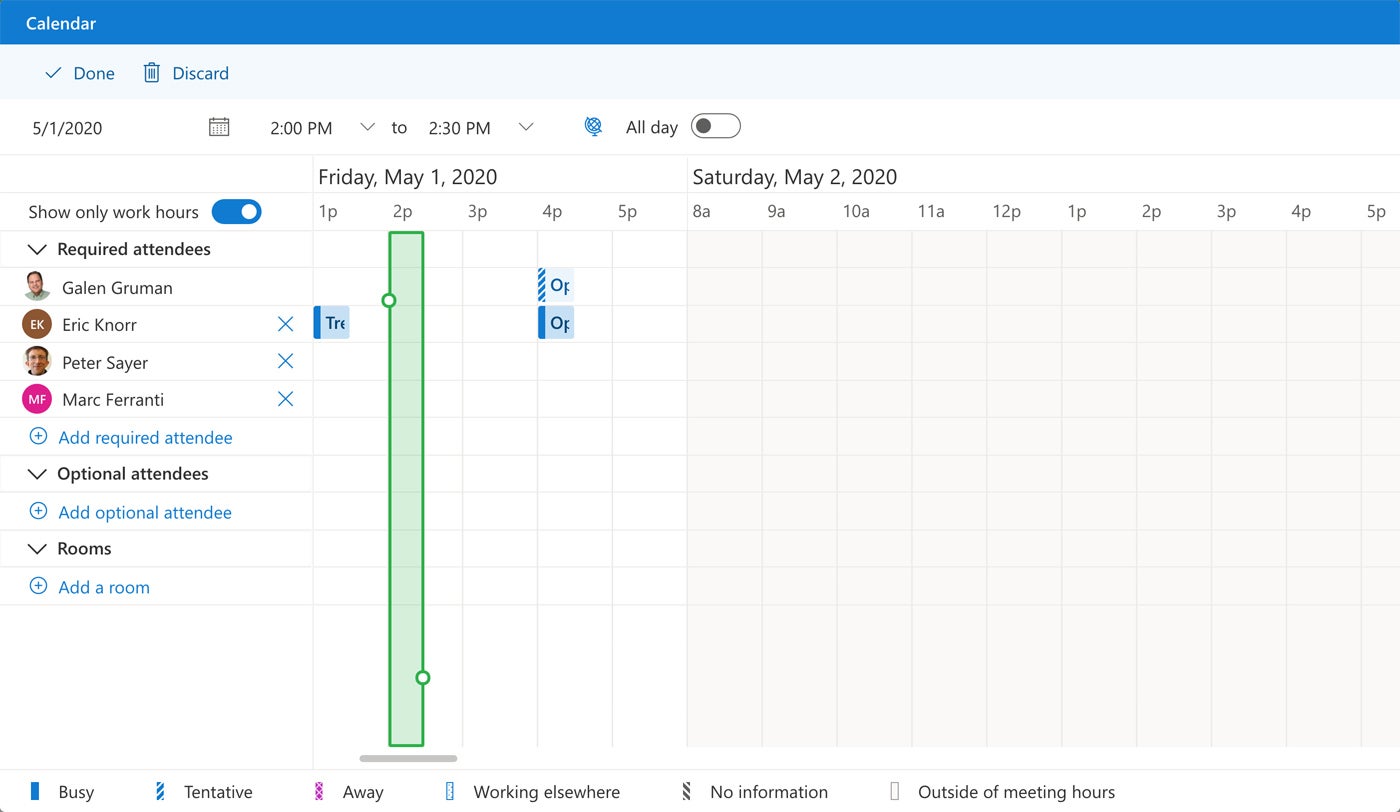Click the bottom handle of the green time selection
This screenshot has width=1400, height=812.
coord(423,678)
